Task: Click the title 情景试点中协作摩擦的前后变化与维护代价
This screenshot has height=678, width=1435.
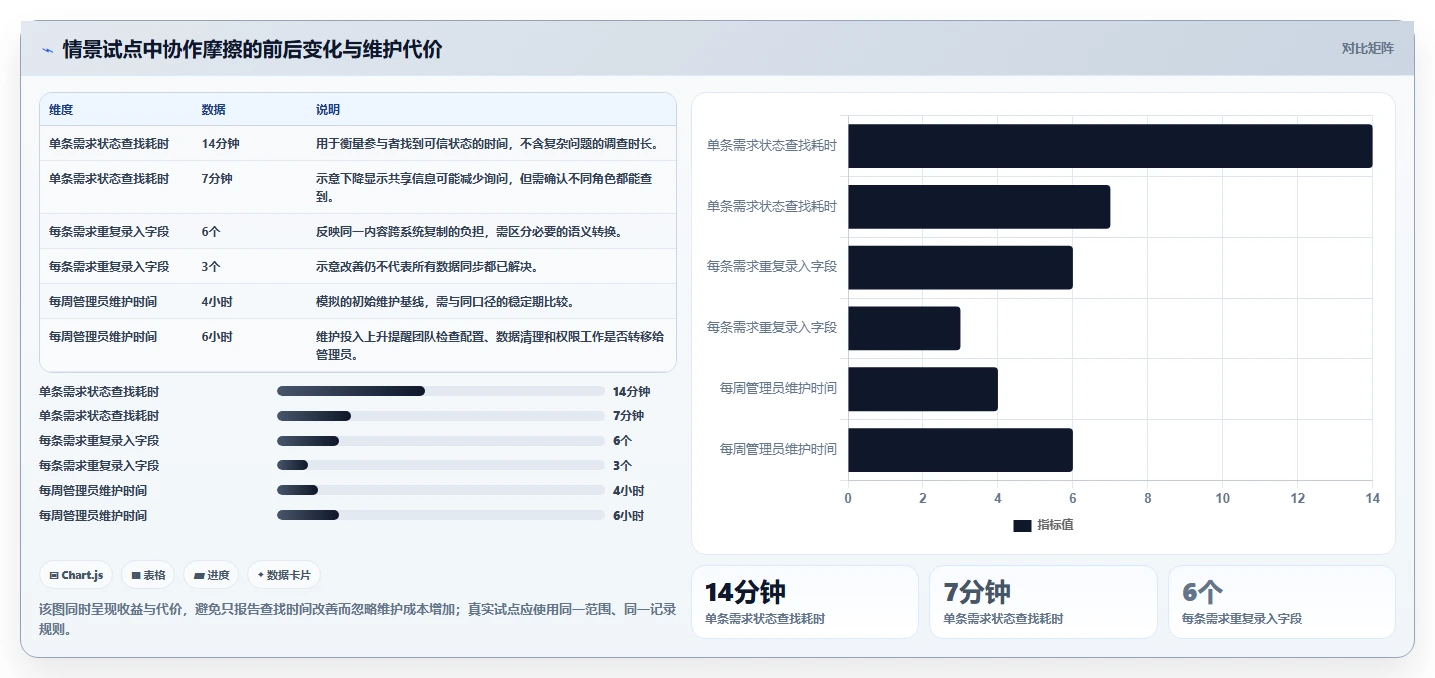Action: (252, 49)
